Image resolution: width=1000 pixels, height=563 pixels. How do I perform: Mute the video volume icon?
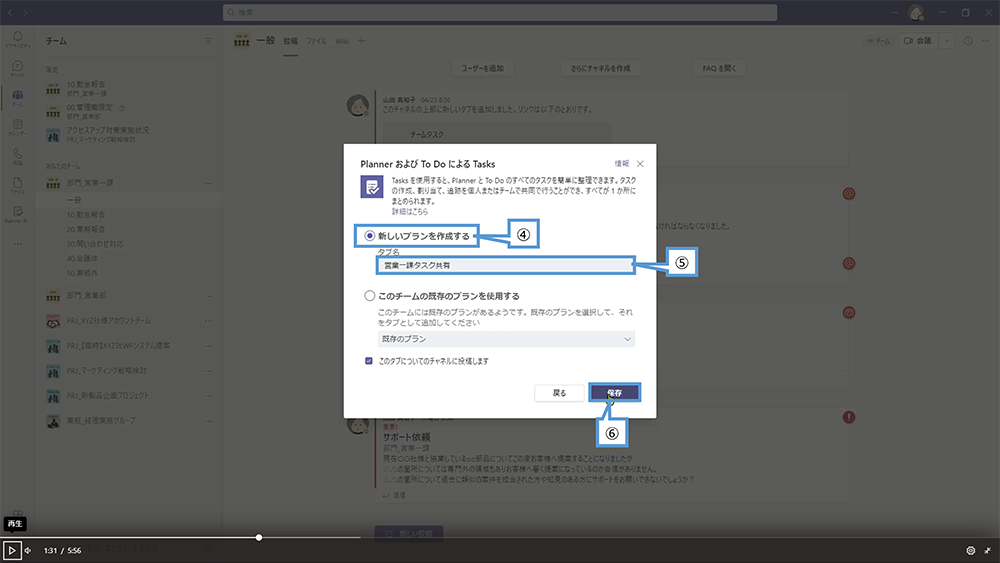coord(28,550)
